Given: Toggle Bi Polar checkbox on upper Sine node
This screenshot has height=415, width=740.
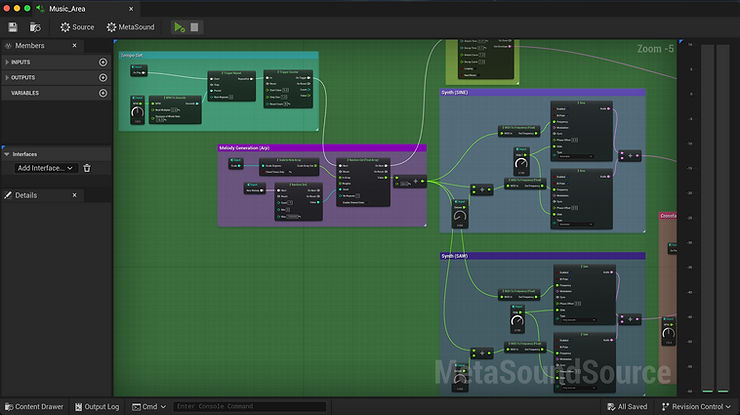Looking at the screenshot, I should click(567, 115).
